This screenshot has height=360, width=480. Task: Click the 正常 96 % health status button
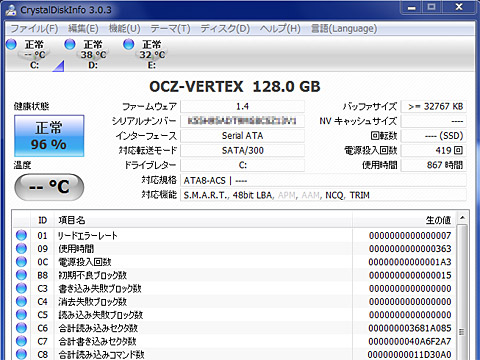pos(49,136)
